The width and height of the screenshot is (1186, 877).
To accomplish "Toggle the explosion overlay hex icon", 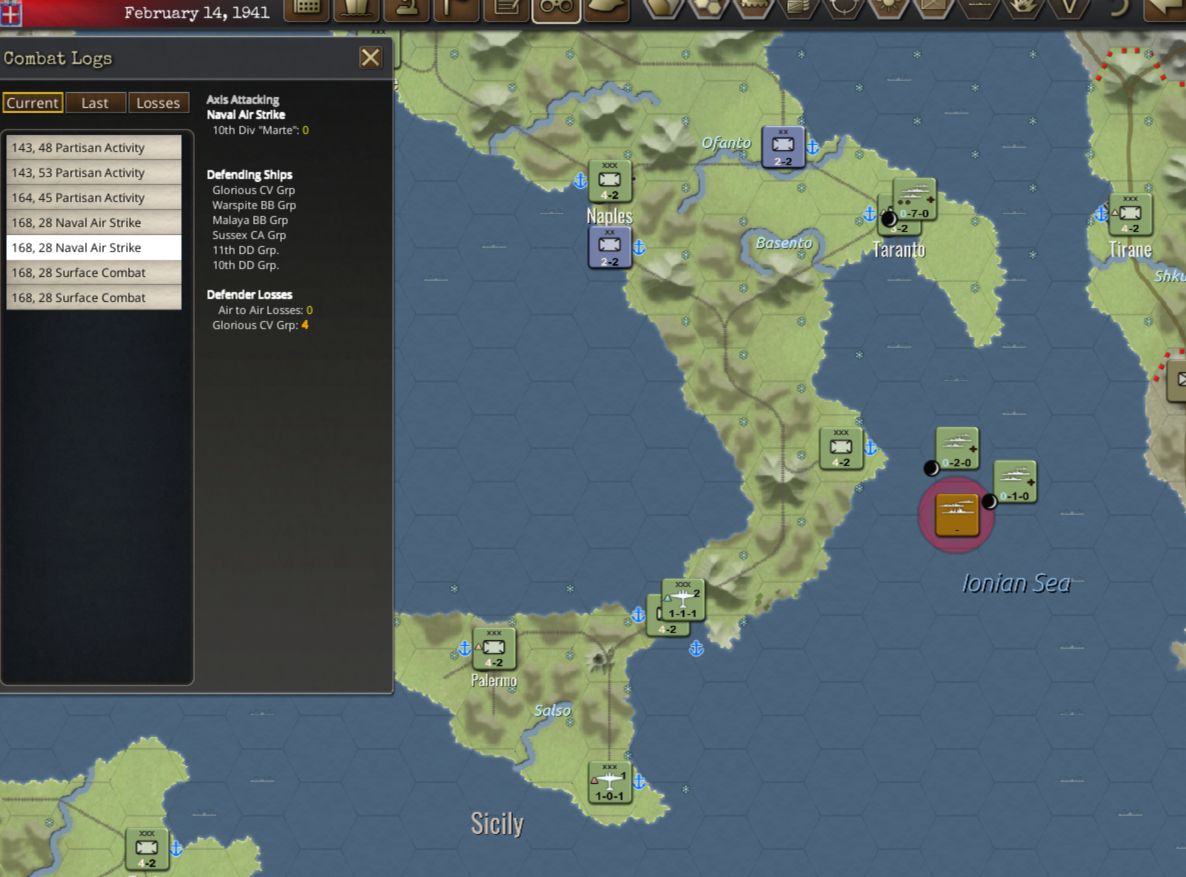I will point(1023,9).
